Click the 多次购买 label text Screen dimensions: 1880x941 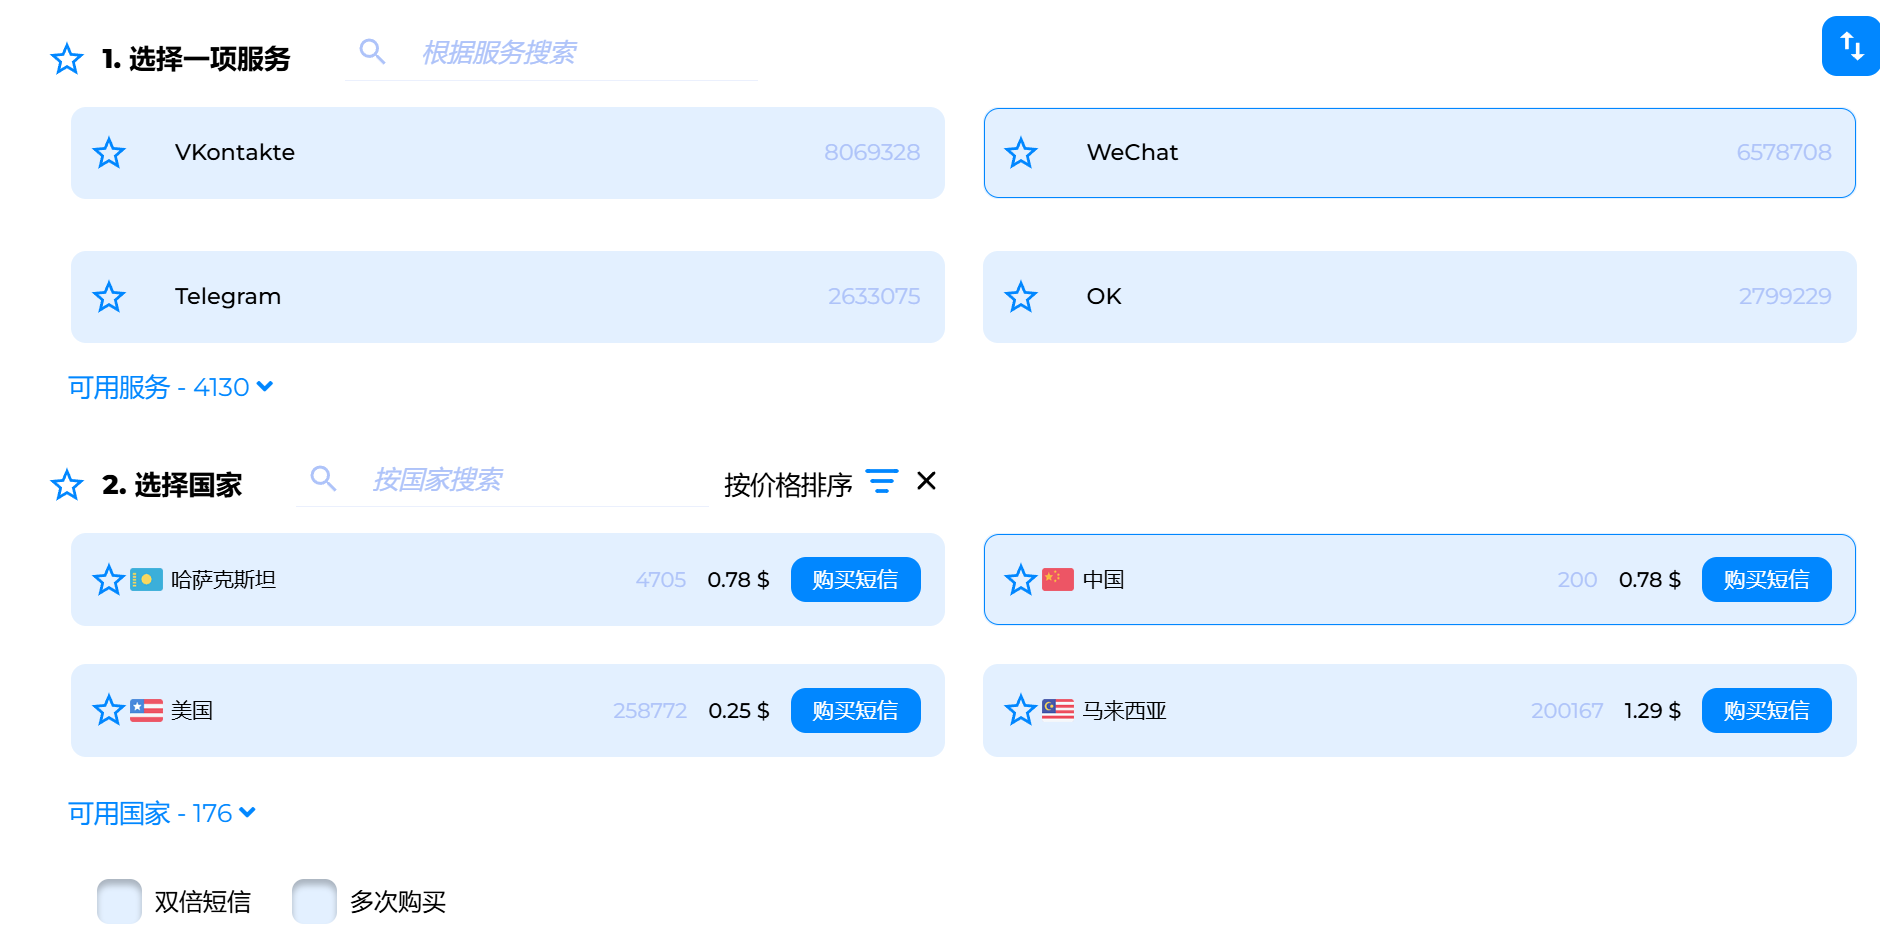[x=398, y=902]
